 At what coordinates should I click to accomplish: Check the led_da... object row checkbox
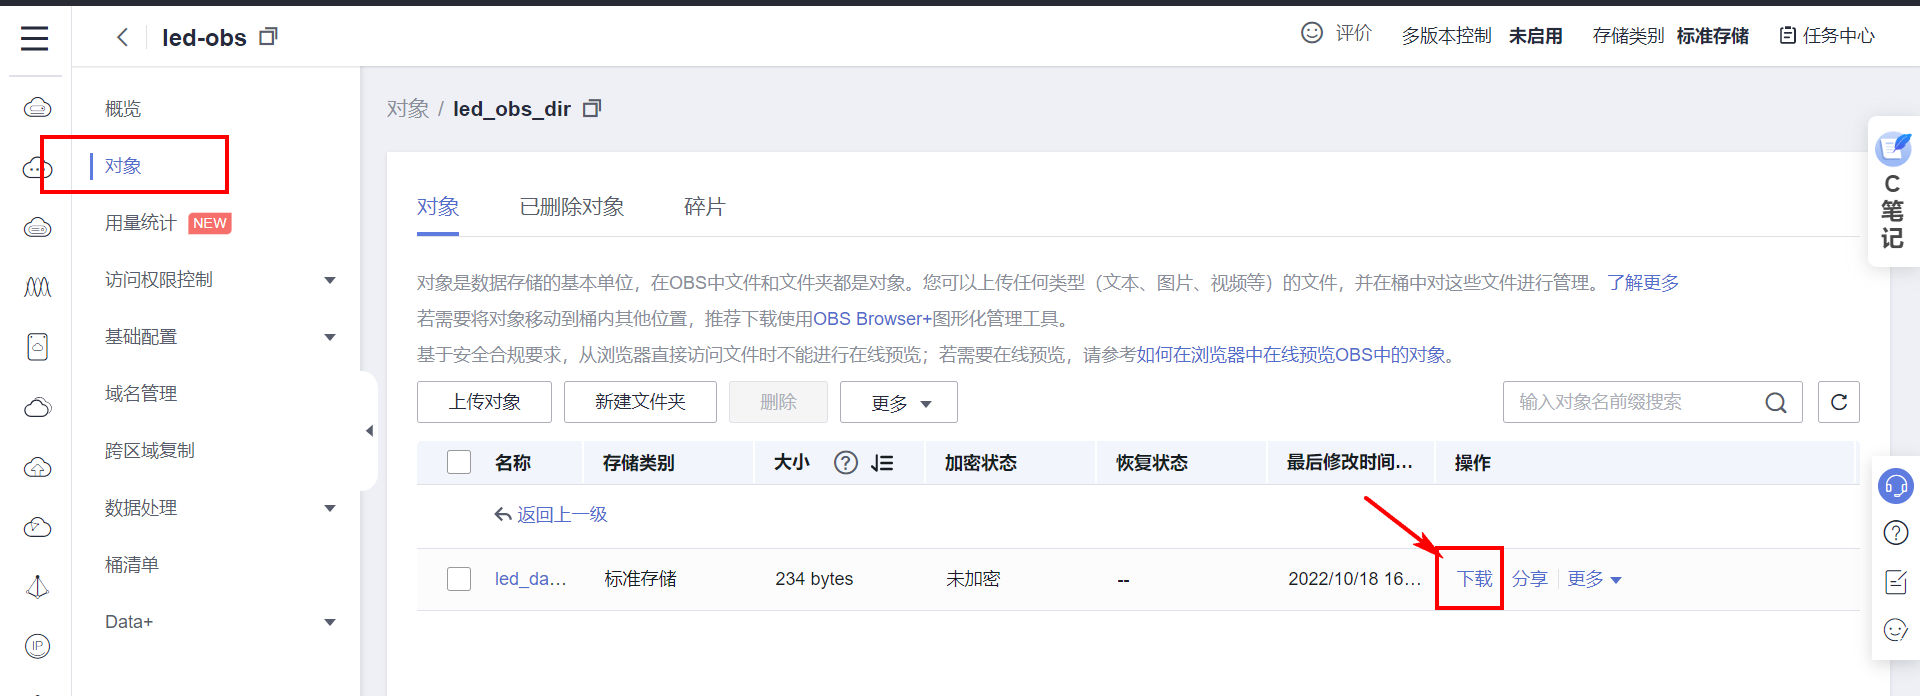(459, 579)
